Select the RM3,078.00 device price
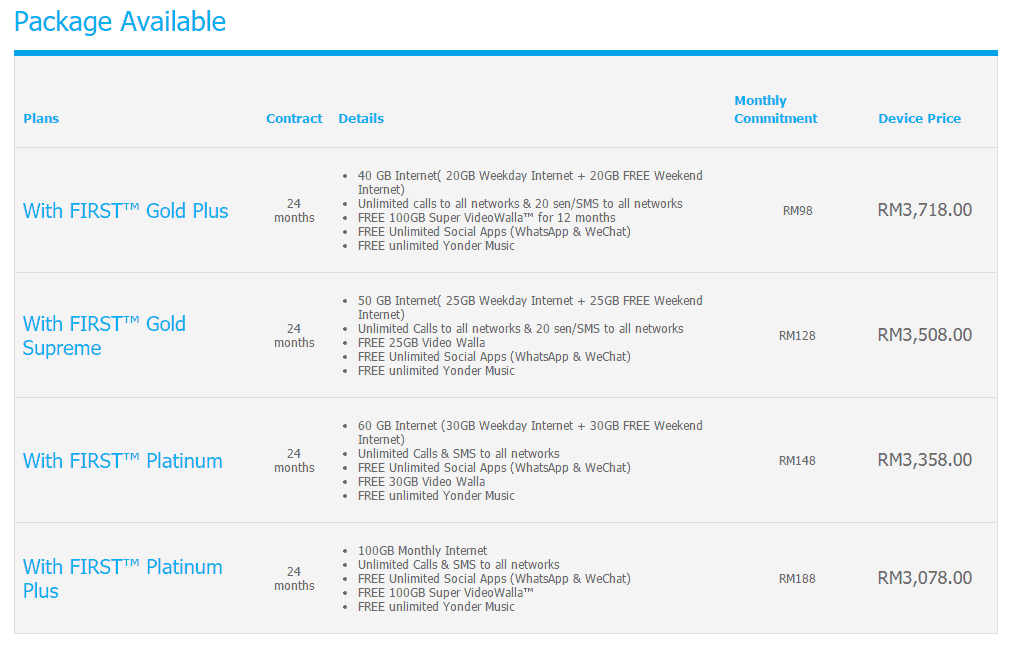The height and width of the screenshot is (648, 1011). tap(925, 578)
